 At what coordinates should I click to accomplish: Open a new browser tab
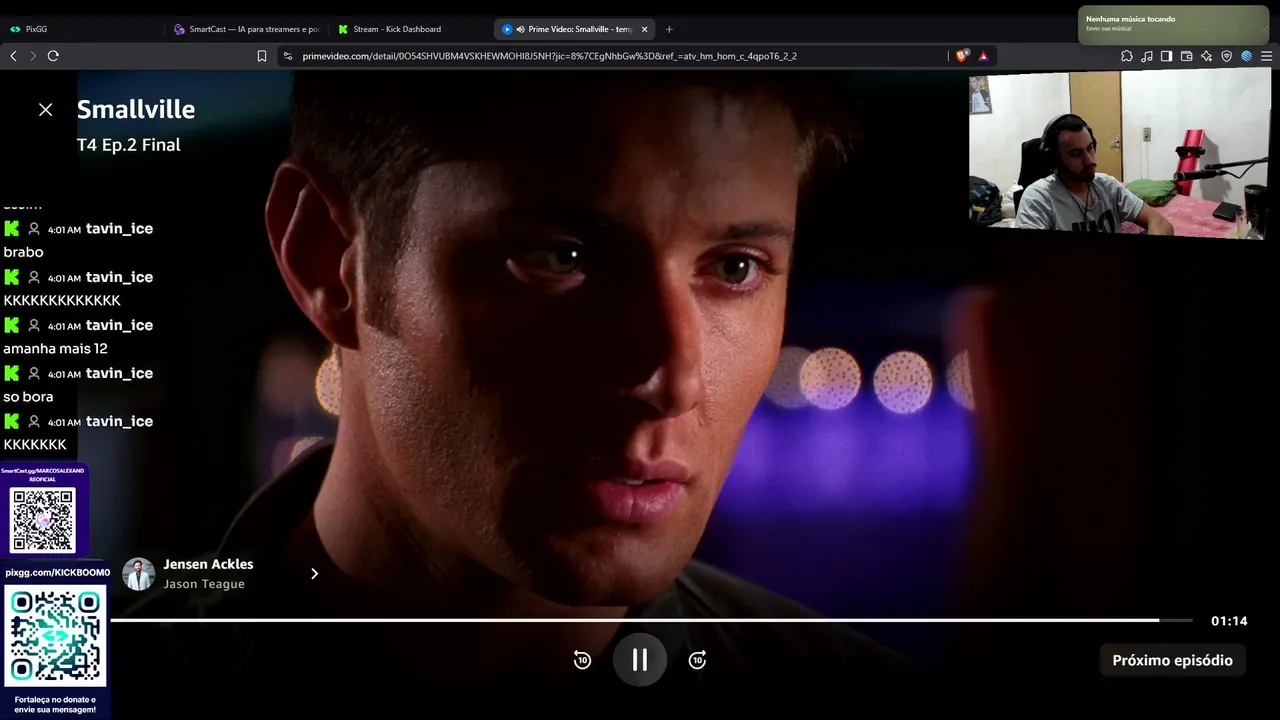(x=669, y=29)
